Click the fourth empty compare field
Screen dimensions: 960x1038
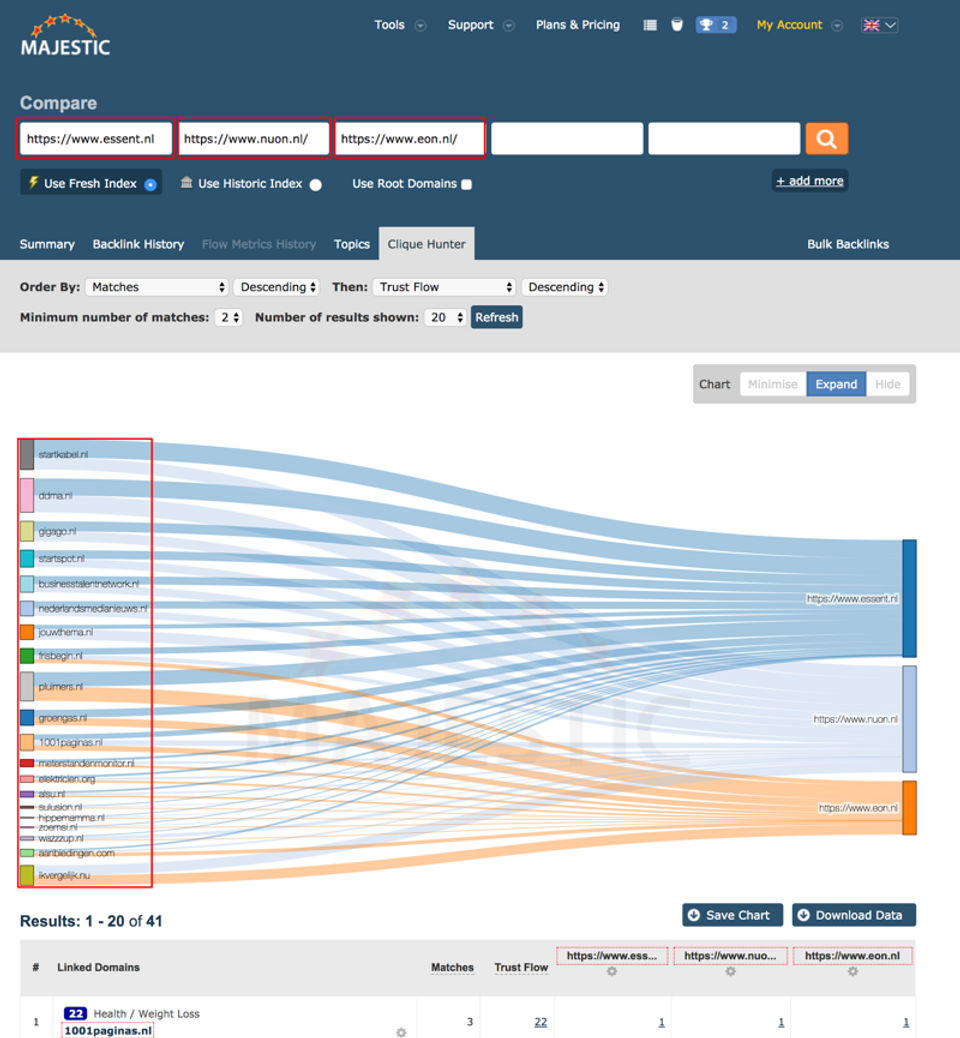(x=567, y=138)
